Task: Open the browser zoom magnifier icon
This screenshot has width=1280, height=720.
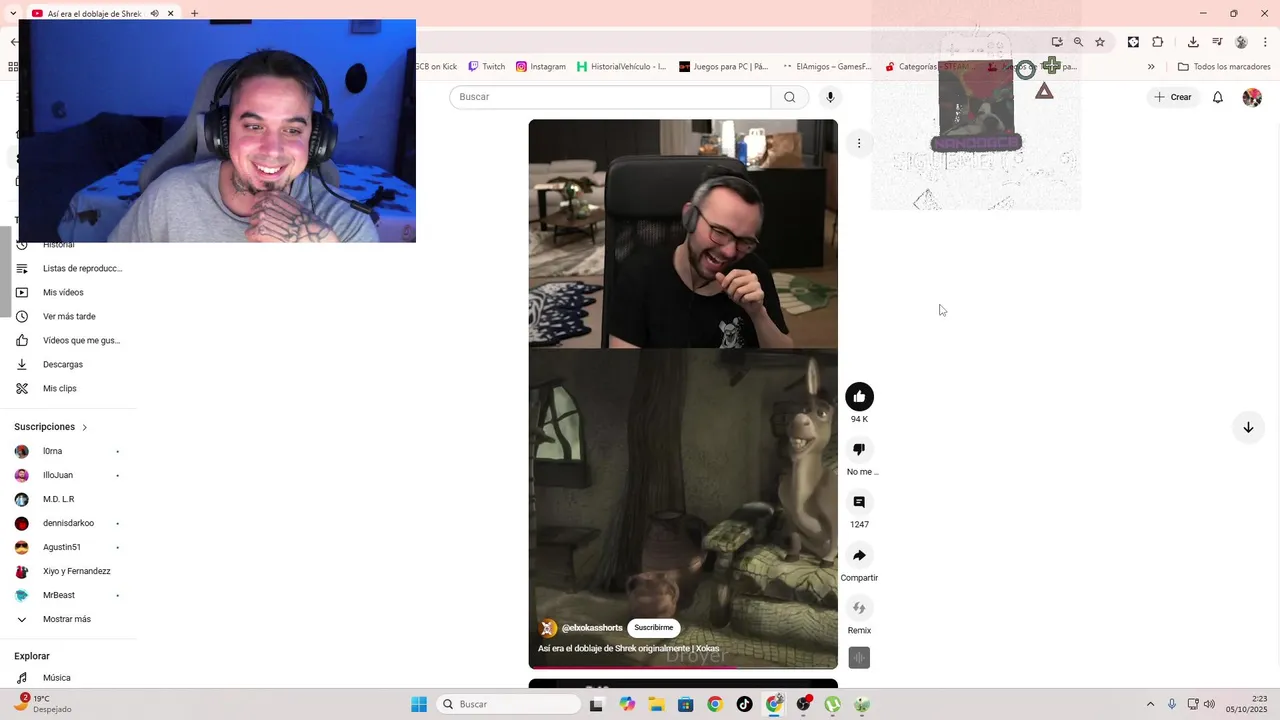Action: coord(1078,42)
